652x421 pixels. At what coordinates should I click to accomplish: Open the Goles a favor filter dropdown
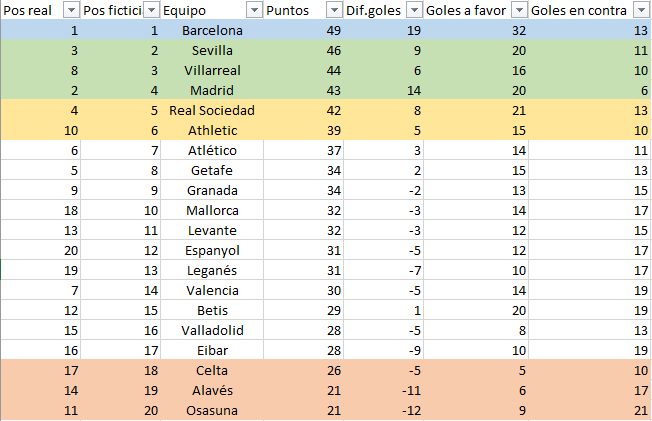click(x=519, y=10)
